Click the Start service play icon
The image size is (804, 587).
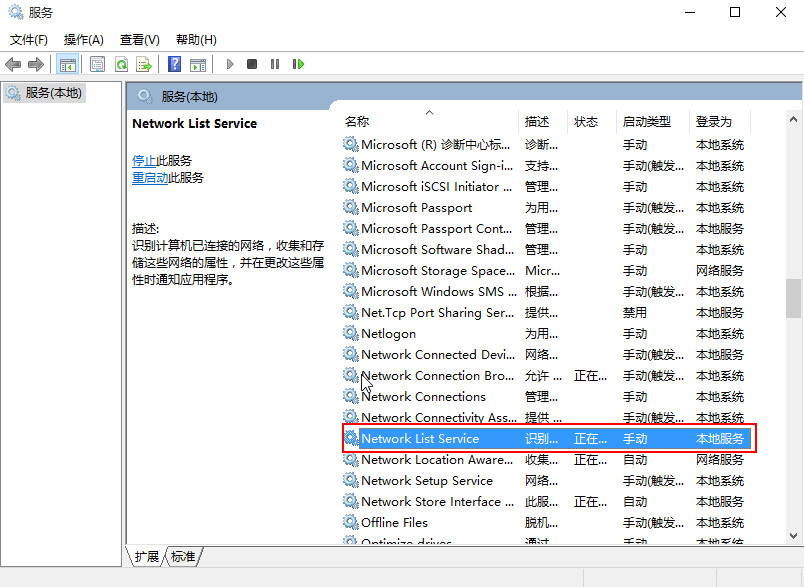point(230,64)
